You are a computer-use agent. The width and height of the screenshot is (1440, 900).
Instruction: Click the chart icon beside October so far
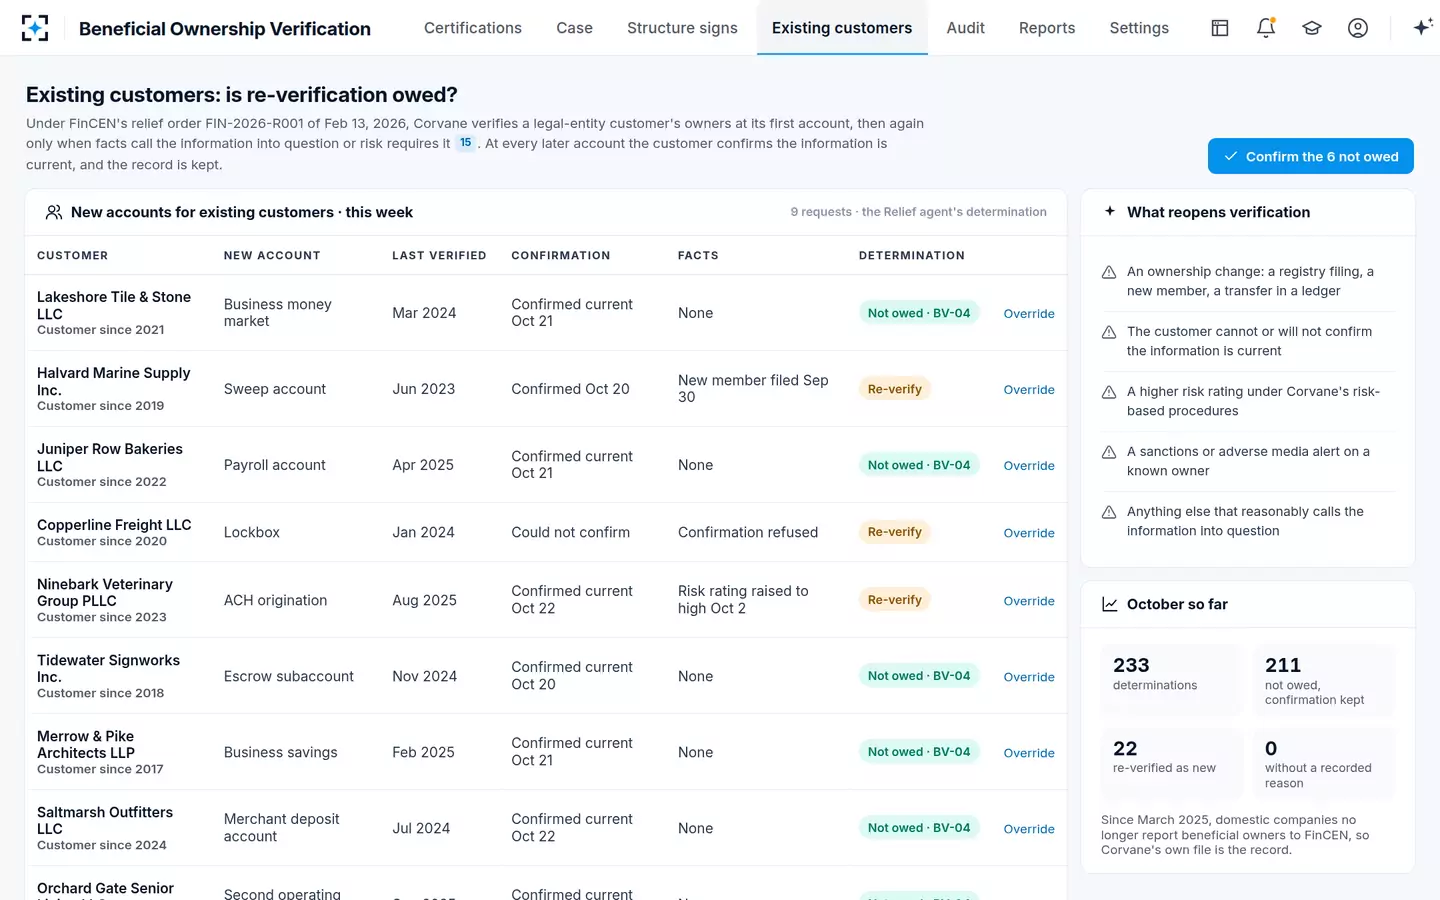(x=1110, y=604)
